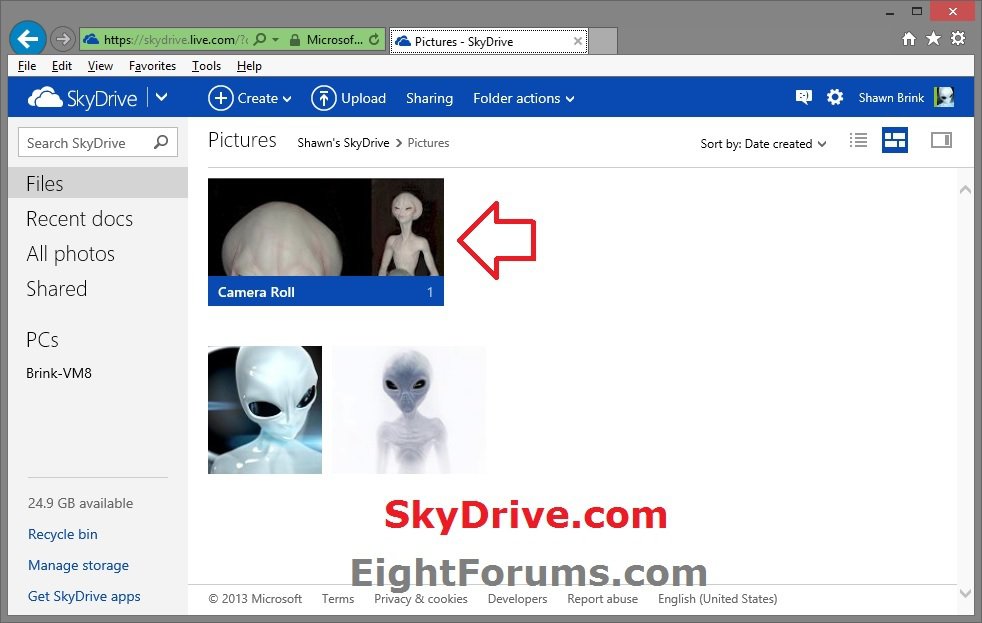
Task: Click the Search SkyDrive magnifier icon
Action: coord(162,142)
